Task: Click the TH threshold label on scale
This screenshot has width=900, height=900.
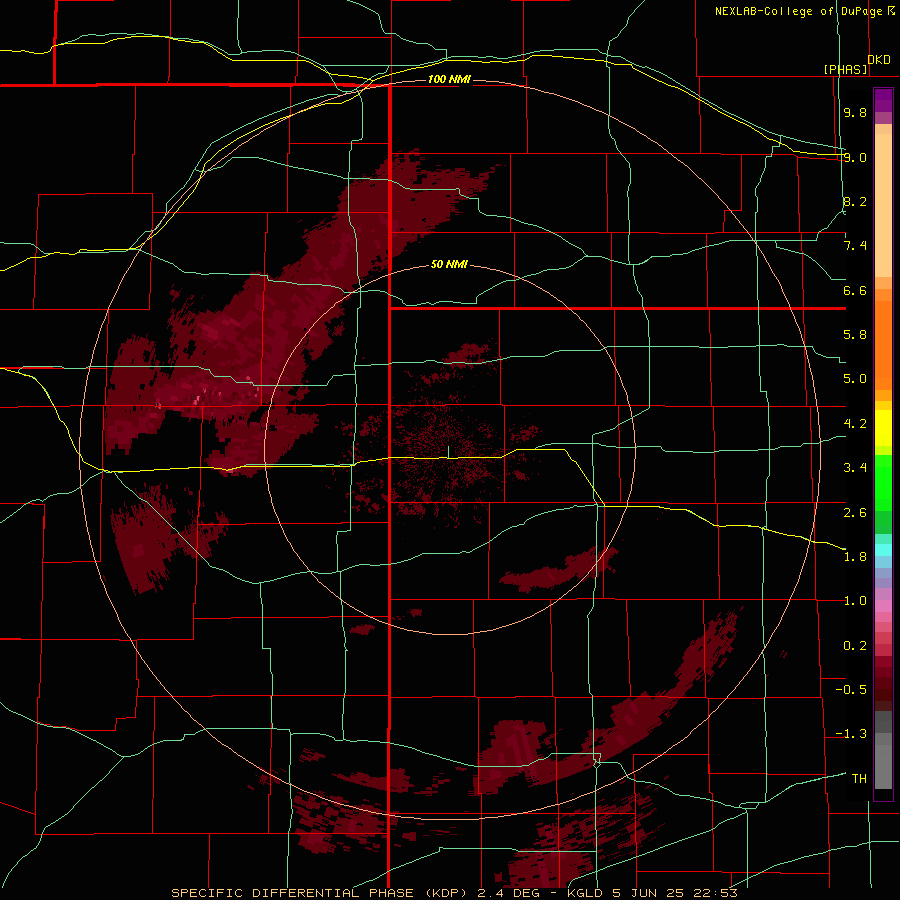Action: (x=859, y=778)
